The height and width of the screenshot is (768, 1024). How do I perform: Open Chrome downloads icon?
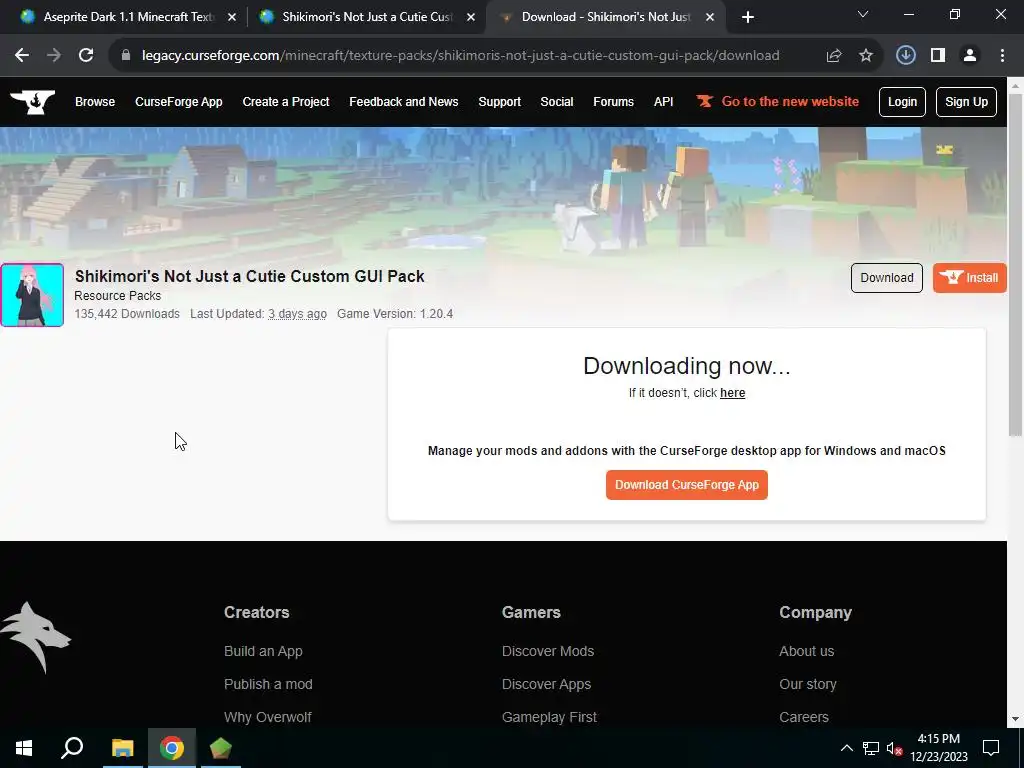tap(905, 56)
